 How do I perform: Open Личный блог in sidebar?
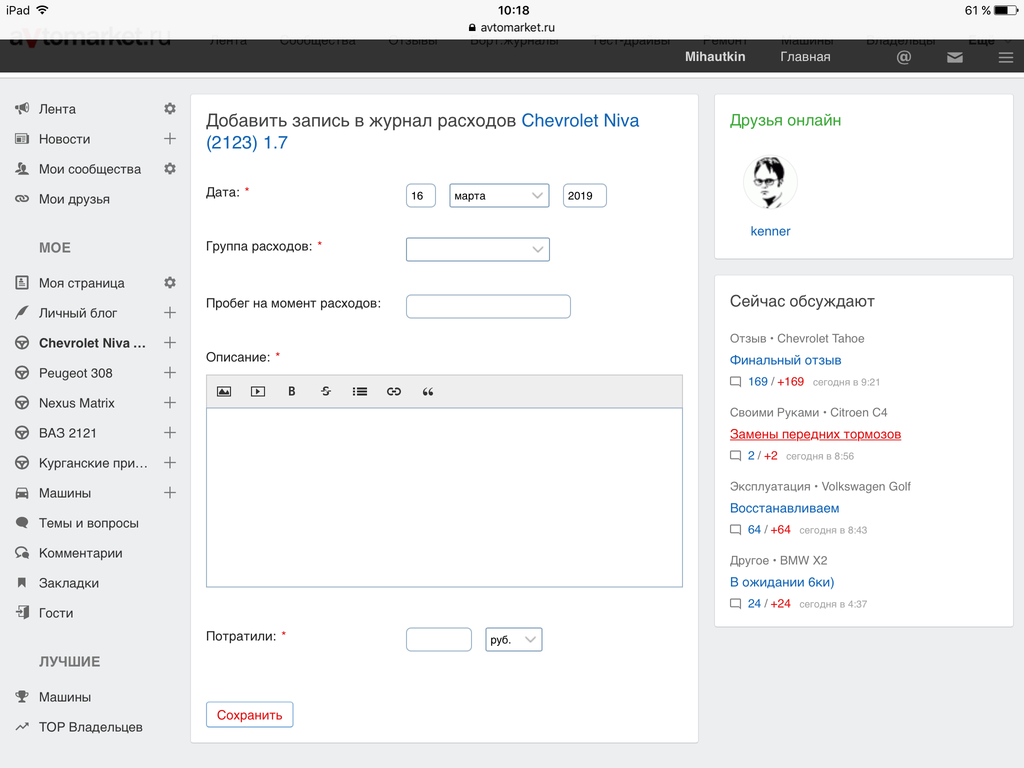(78, 313)
